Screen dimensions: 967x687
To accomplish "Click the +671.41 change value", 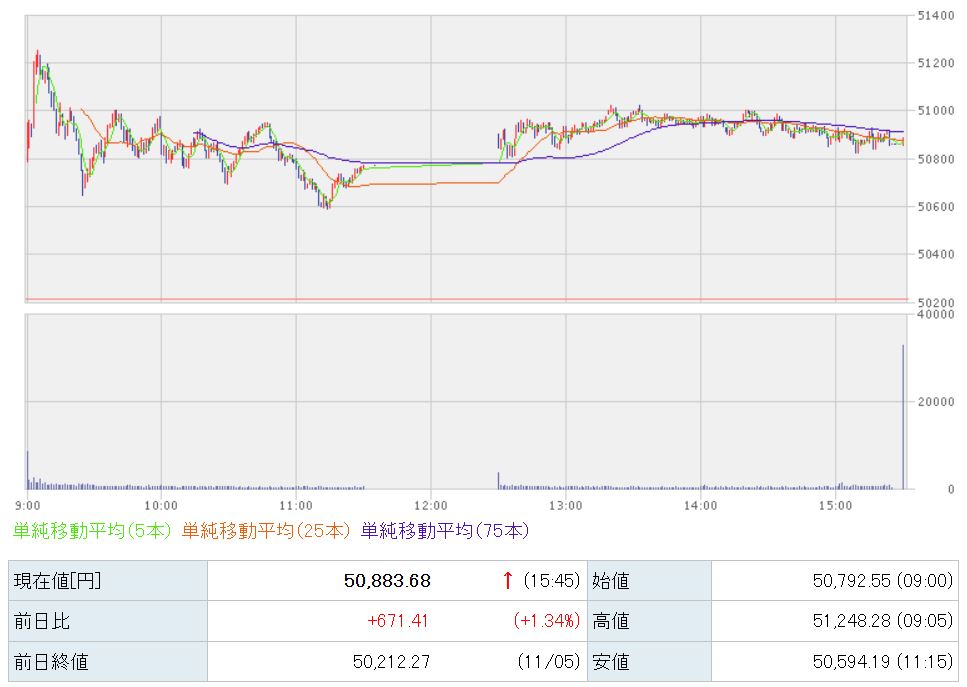I will click(398, 621).
